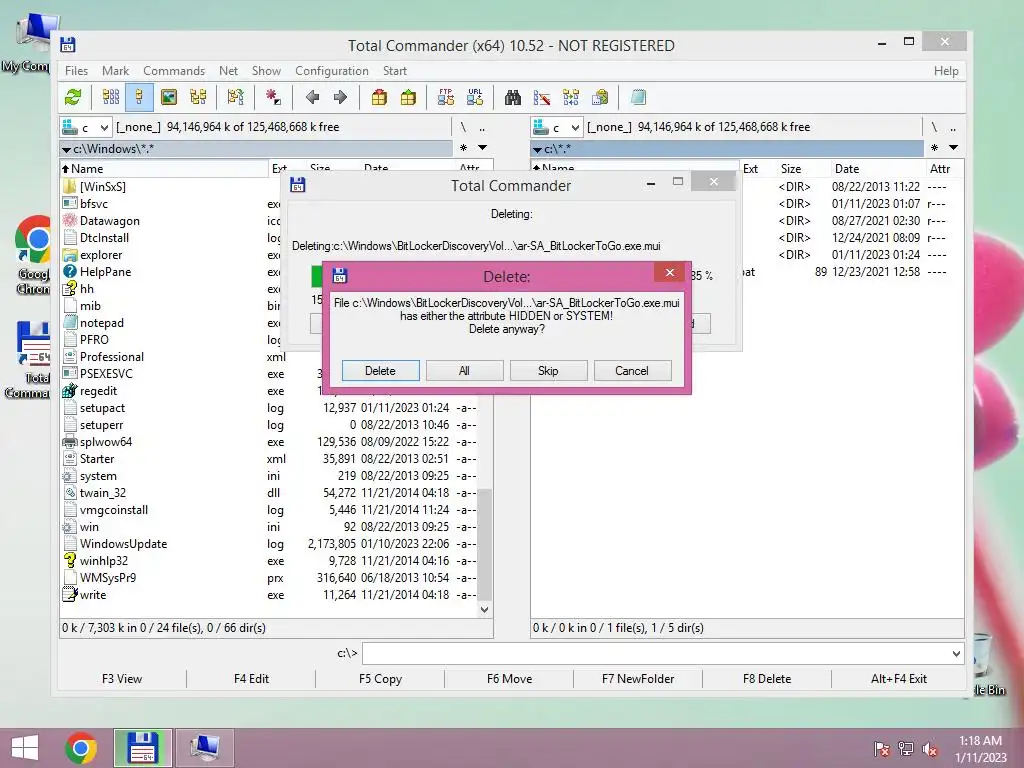Screen dimensions: 1024x768
Task: Open the Mark menu
Action: [115, 71]
